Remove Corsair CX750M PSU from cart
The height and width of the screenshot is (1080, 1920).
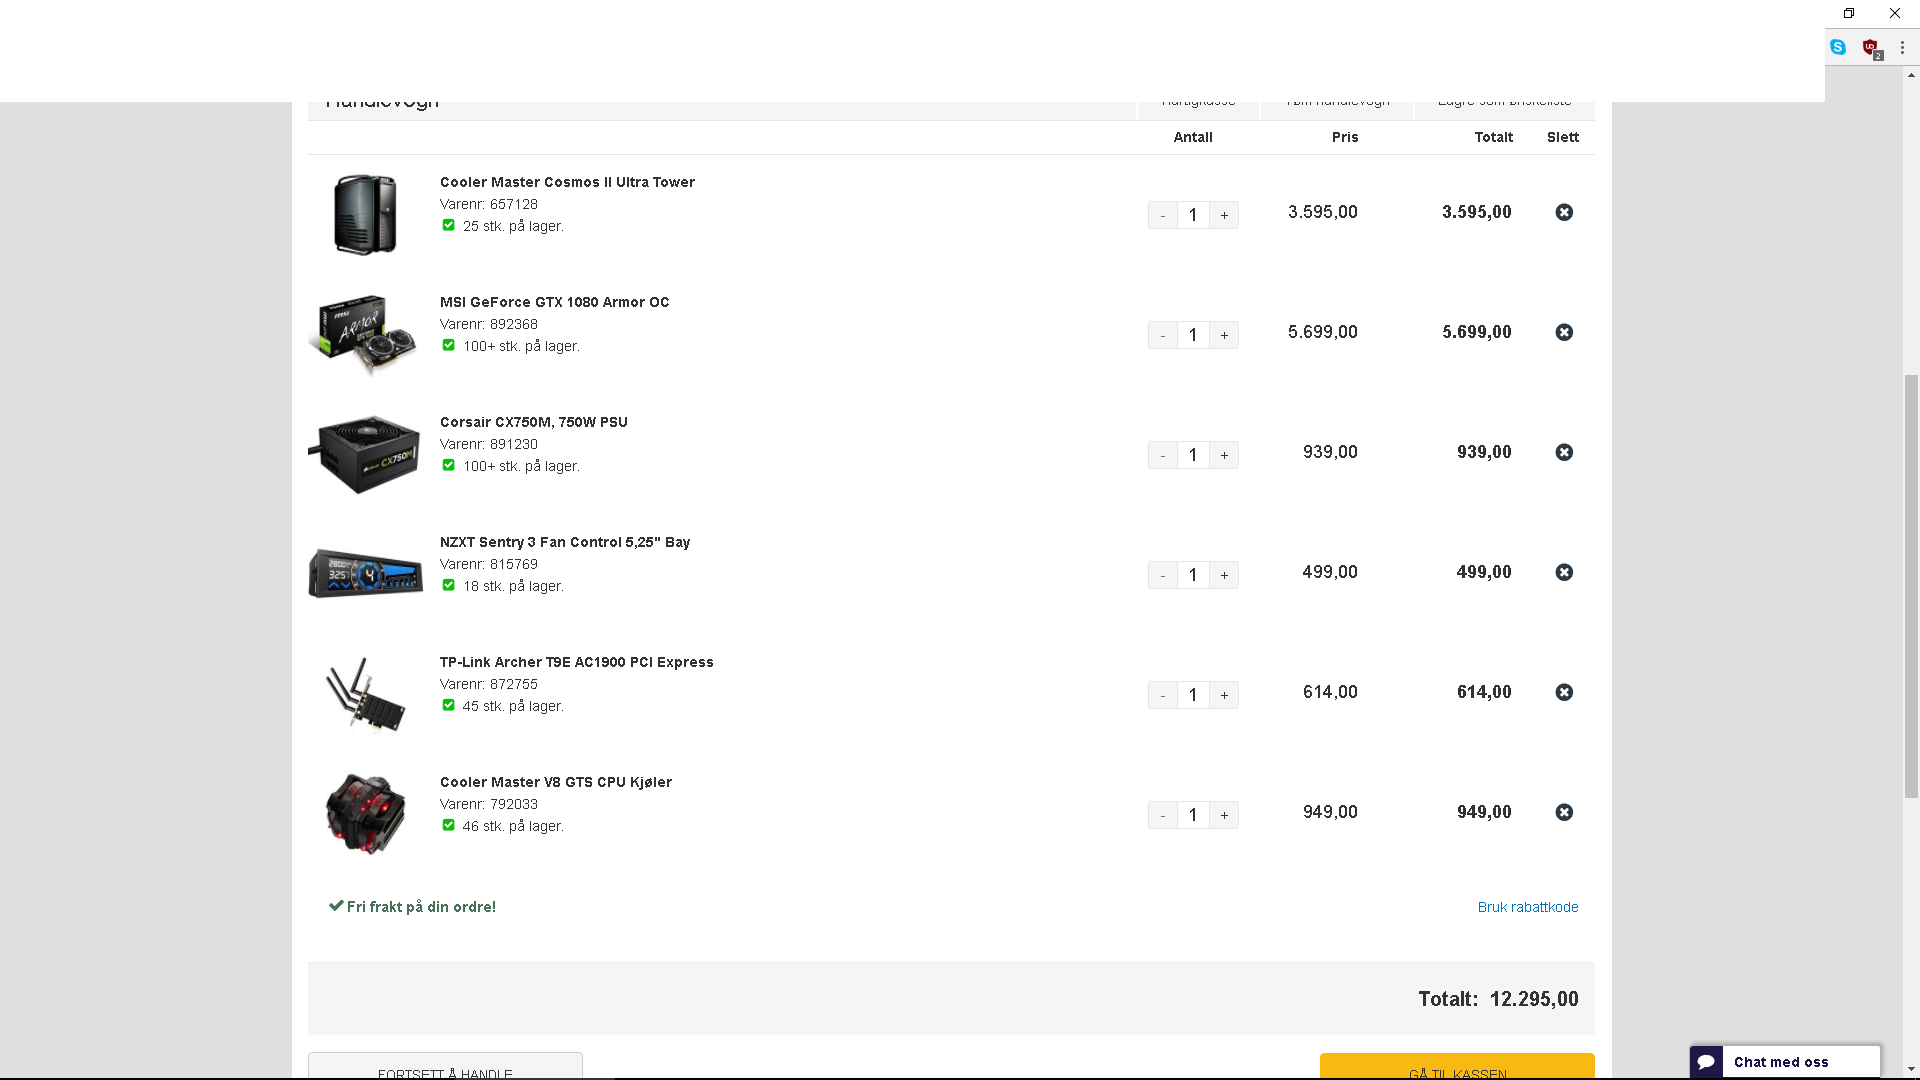point(1564,452)
